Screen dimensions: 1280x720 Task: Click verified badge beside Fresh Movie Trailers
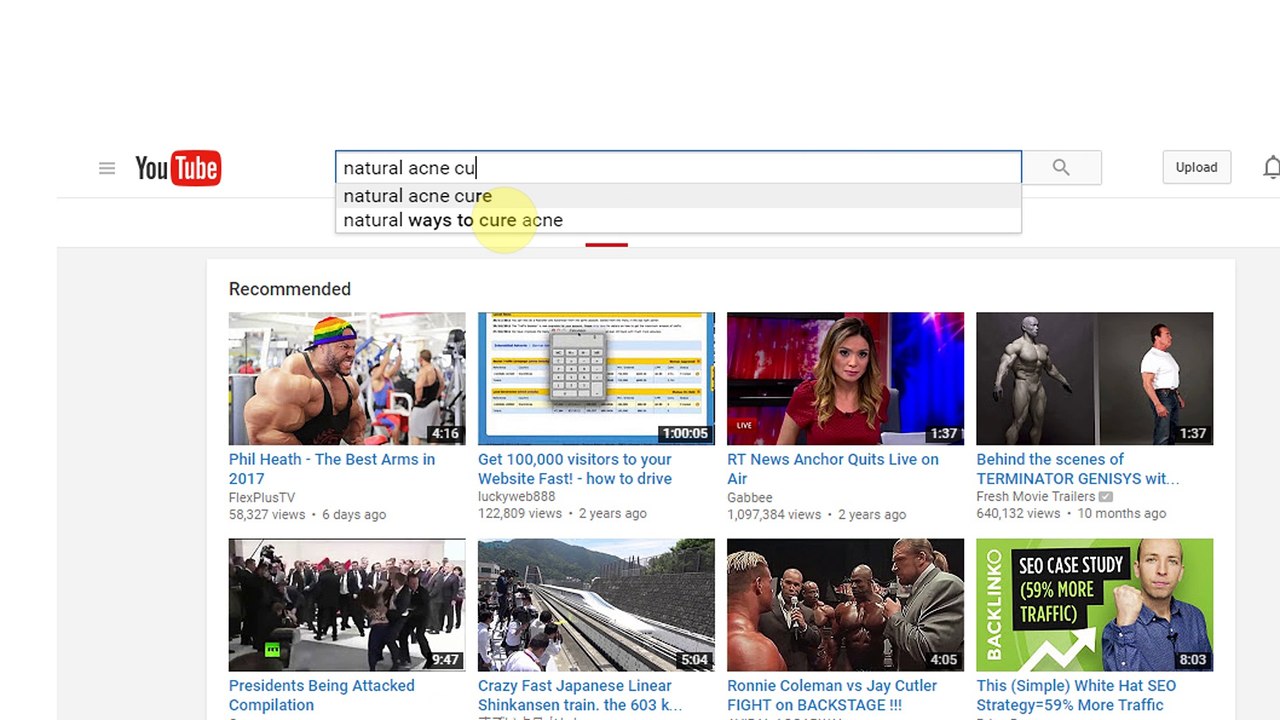click(x=1106, y=496)
